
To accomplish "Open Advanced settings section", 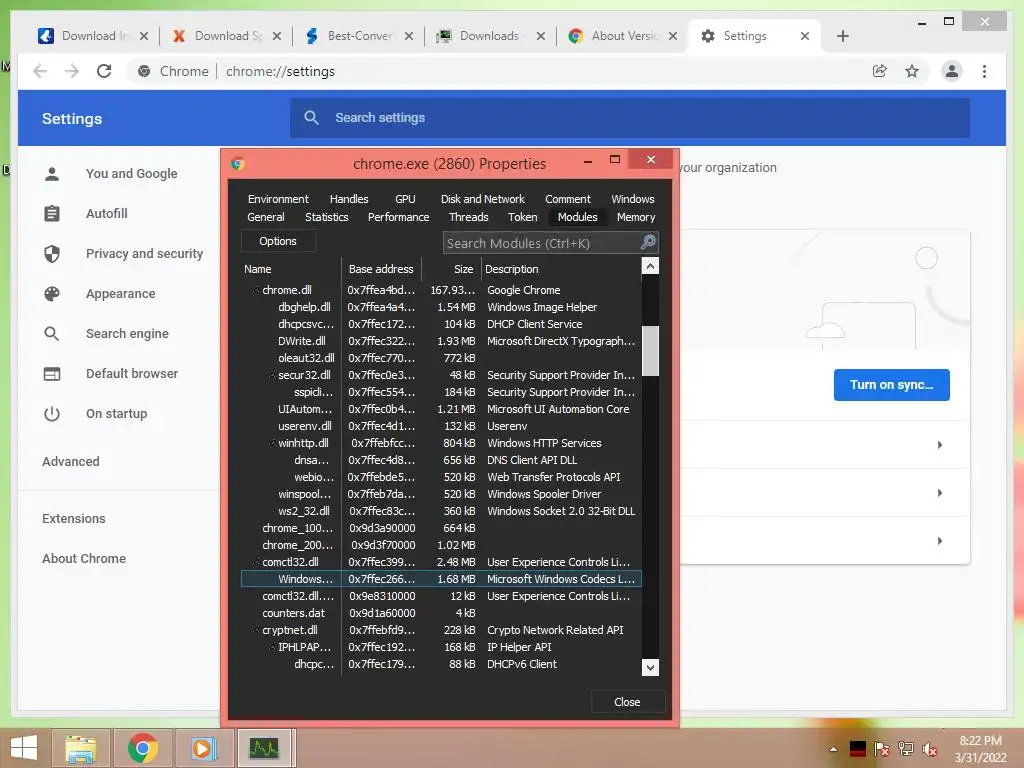I will coord(71,462).
